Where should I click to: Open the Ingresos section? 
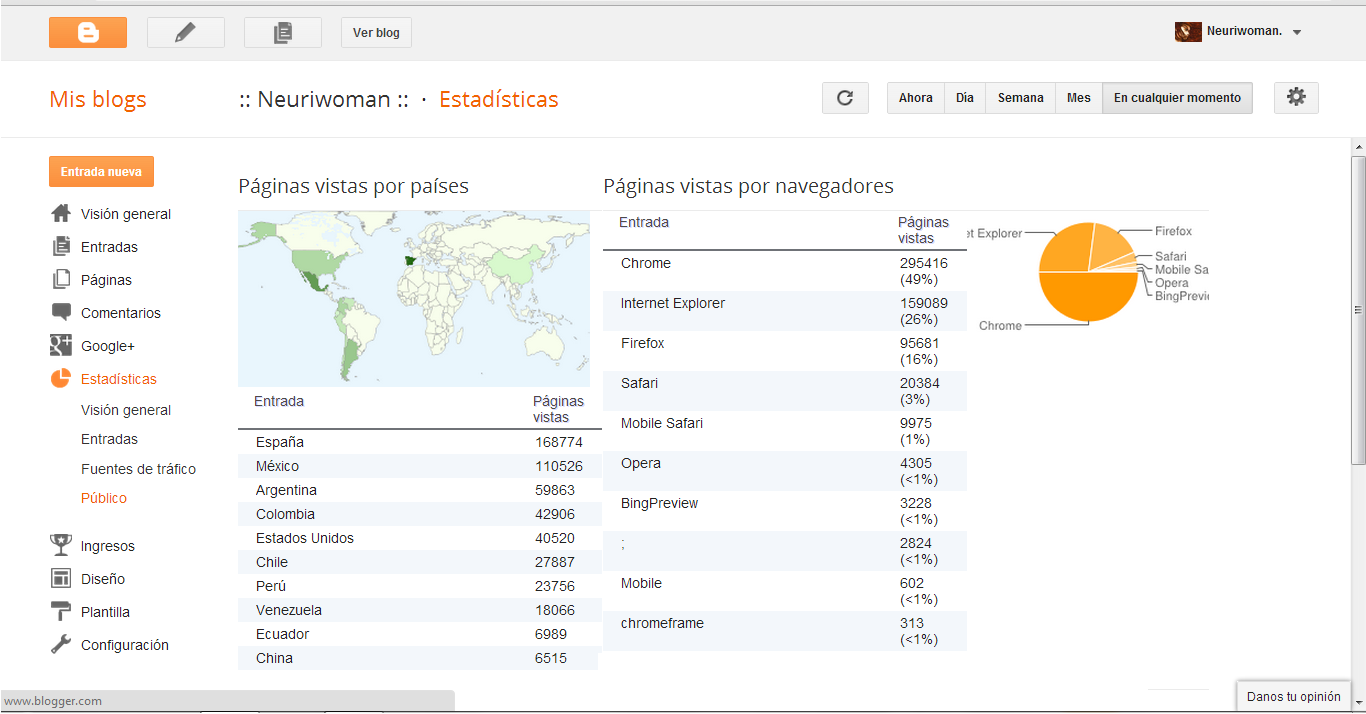click(108, 546)
